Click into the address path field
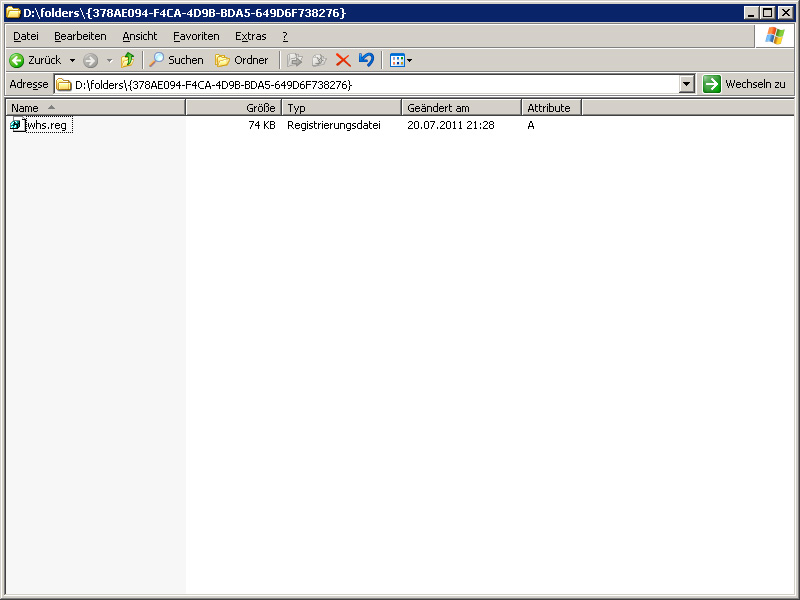Screen dimensions: 800x600 [x=370, y=85]
